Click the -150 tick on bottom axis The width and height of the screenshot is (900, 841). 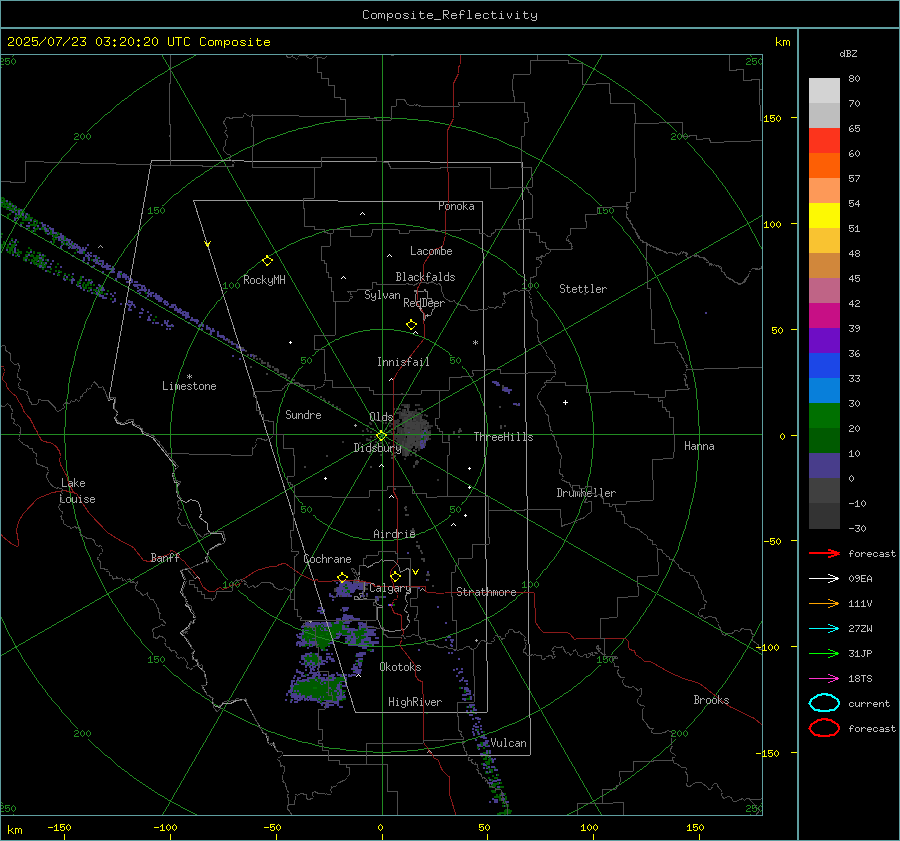point(59,827)
